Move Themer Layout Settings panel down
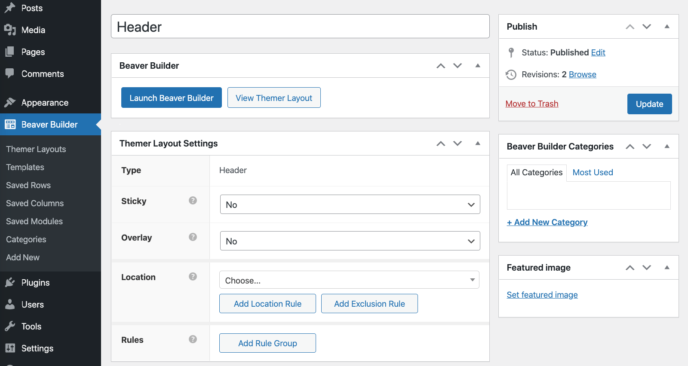 (458, 144)
